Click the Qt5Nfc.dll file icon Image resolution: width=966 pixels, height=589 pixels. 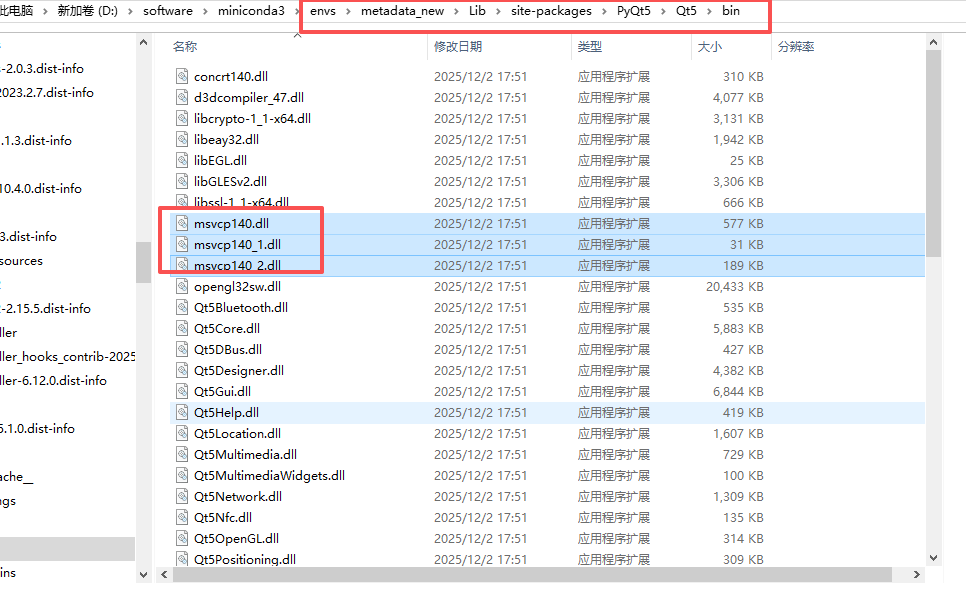tap(182, 518)
